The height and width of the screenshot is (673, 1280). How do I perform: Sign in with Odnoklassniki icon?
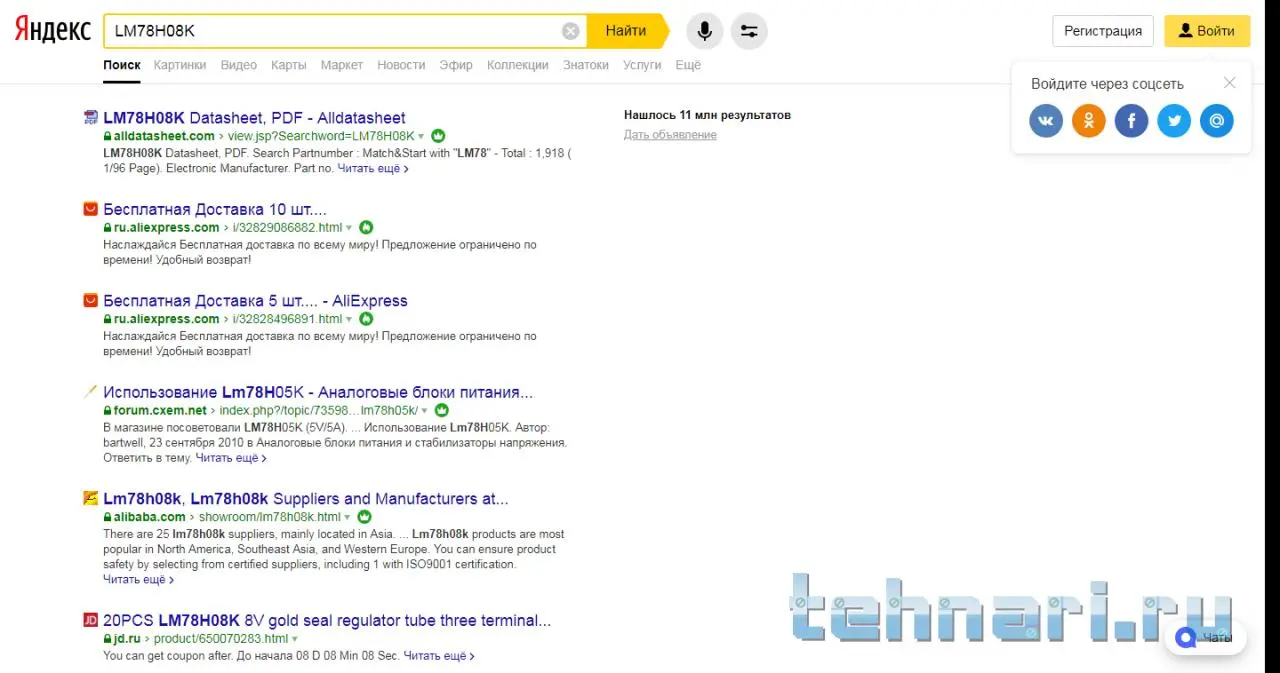point(1089,121)
